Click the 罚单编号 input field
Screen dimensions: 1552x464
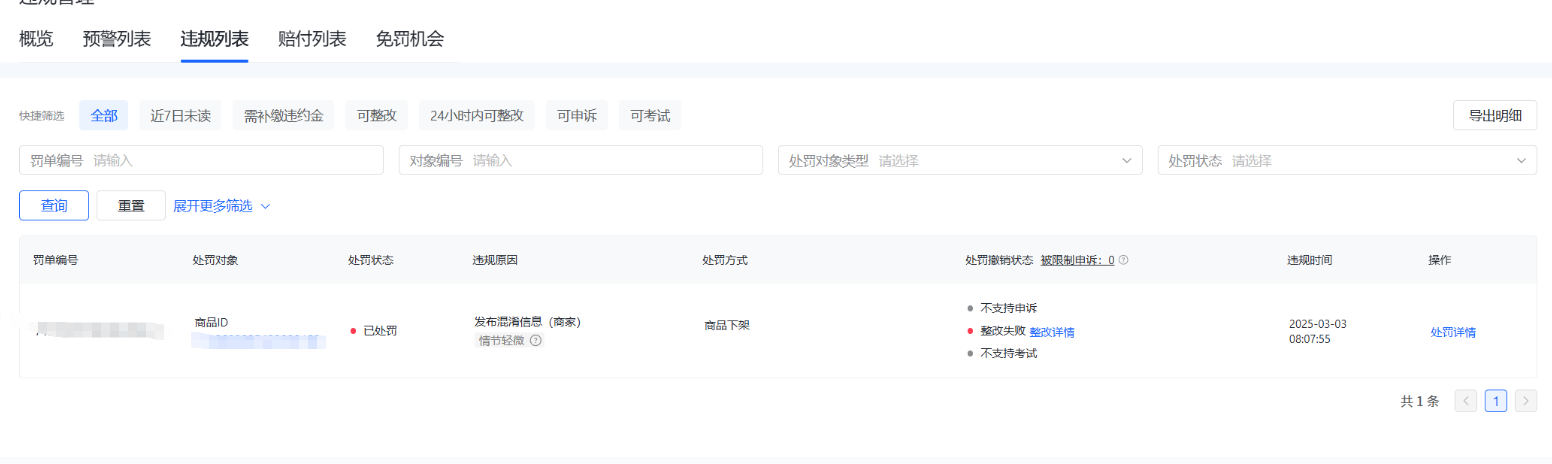click(x=235, y=160)
